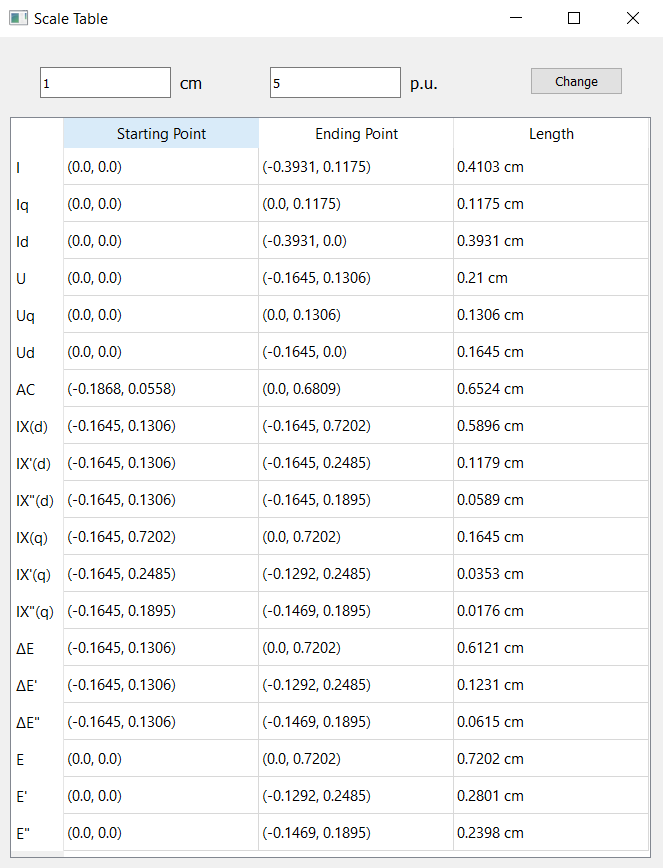The width and height of the screenshot is (663, 868).
Task: Click the length cell 0.0589 cm
Action: click(551, 500)
